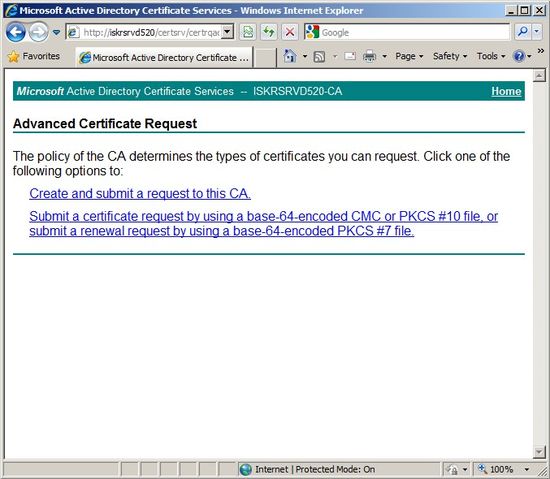Screen dimensions: 550x479
Task: Expand the Print dropdown arrow
Action: coord(384,56)
